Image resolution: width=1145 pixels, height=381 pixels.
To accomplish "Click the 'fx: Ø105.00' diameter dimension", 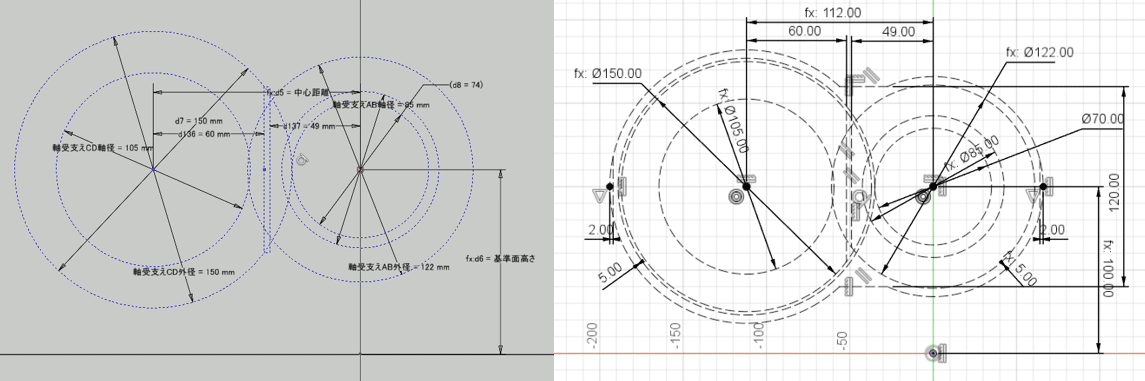I will click(732, 120).
